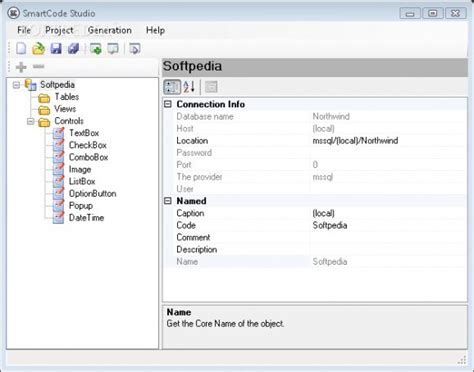474x372 pixels.
Task: Select the Name property label
Action: (187, 262)
